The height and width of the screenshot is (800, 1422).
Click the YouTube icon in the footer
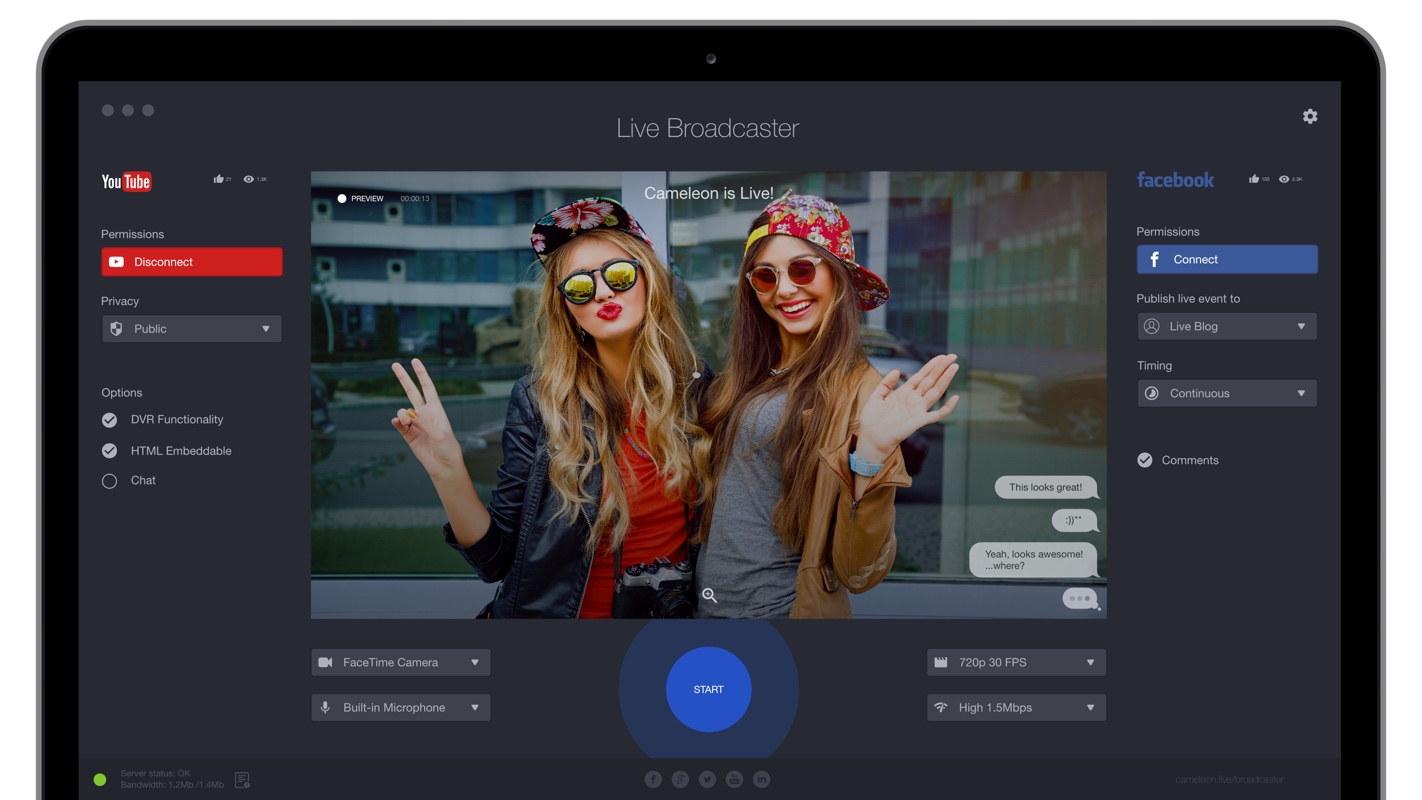point(734,778)
